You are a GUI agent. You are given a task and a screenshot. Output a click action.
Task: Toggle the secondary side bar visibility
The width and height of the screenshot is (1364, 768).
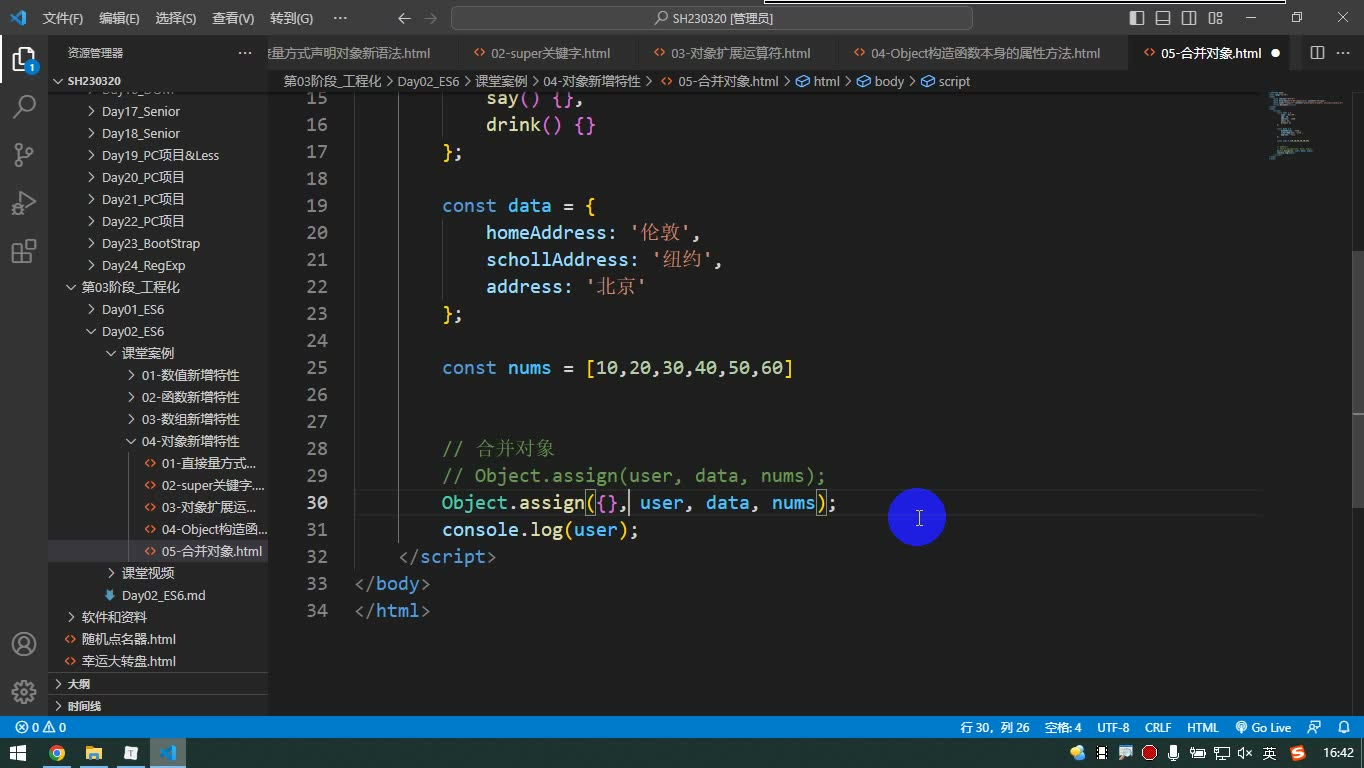click(1189, 18)
